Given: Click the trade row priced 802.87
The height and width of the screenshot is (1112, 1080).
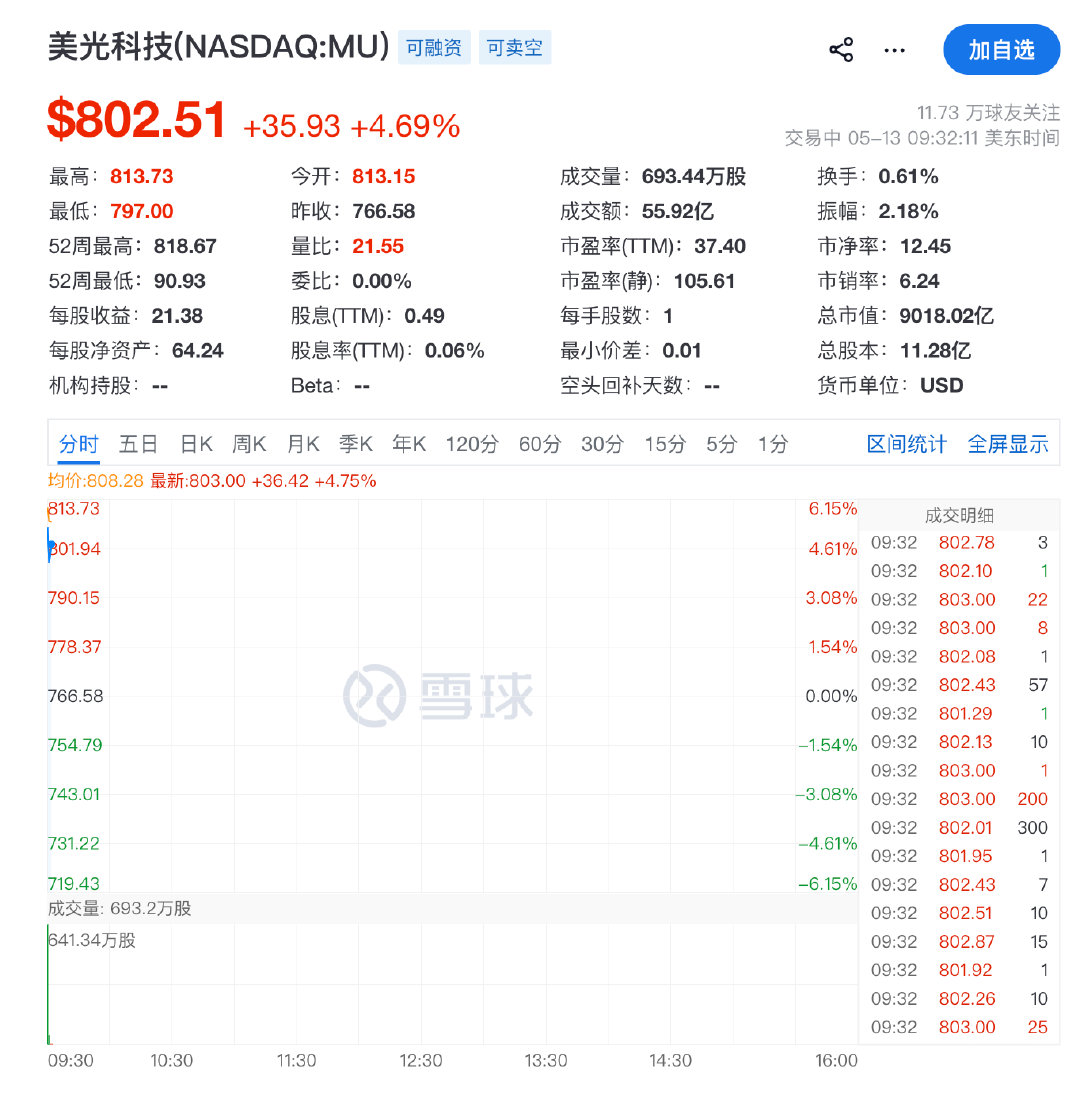Looking at the screenshot, I should pos(959,942).
